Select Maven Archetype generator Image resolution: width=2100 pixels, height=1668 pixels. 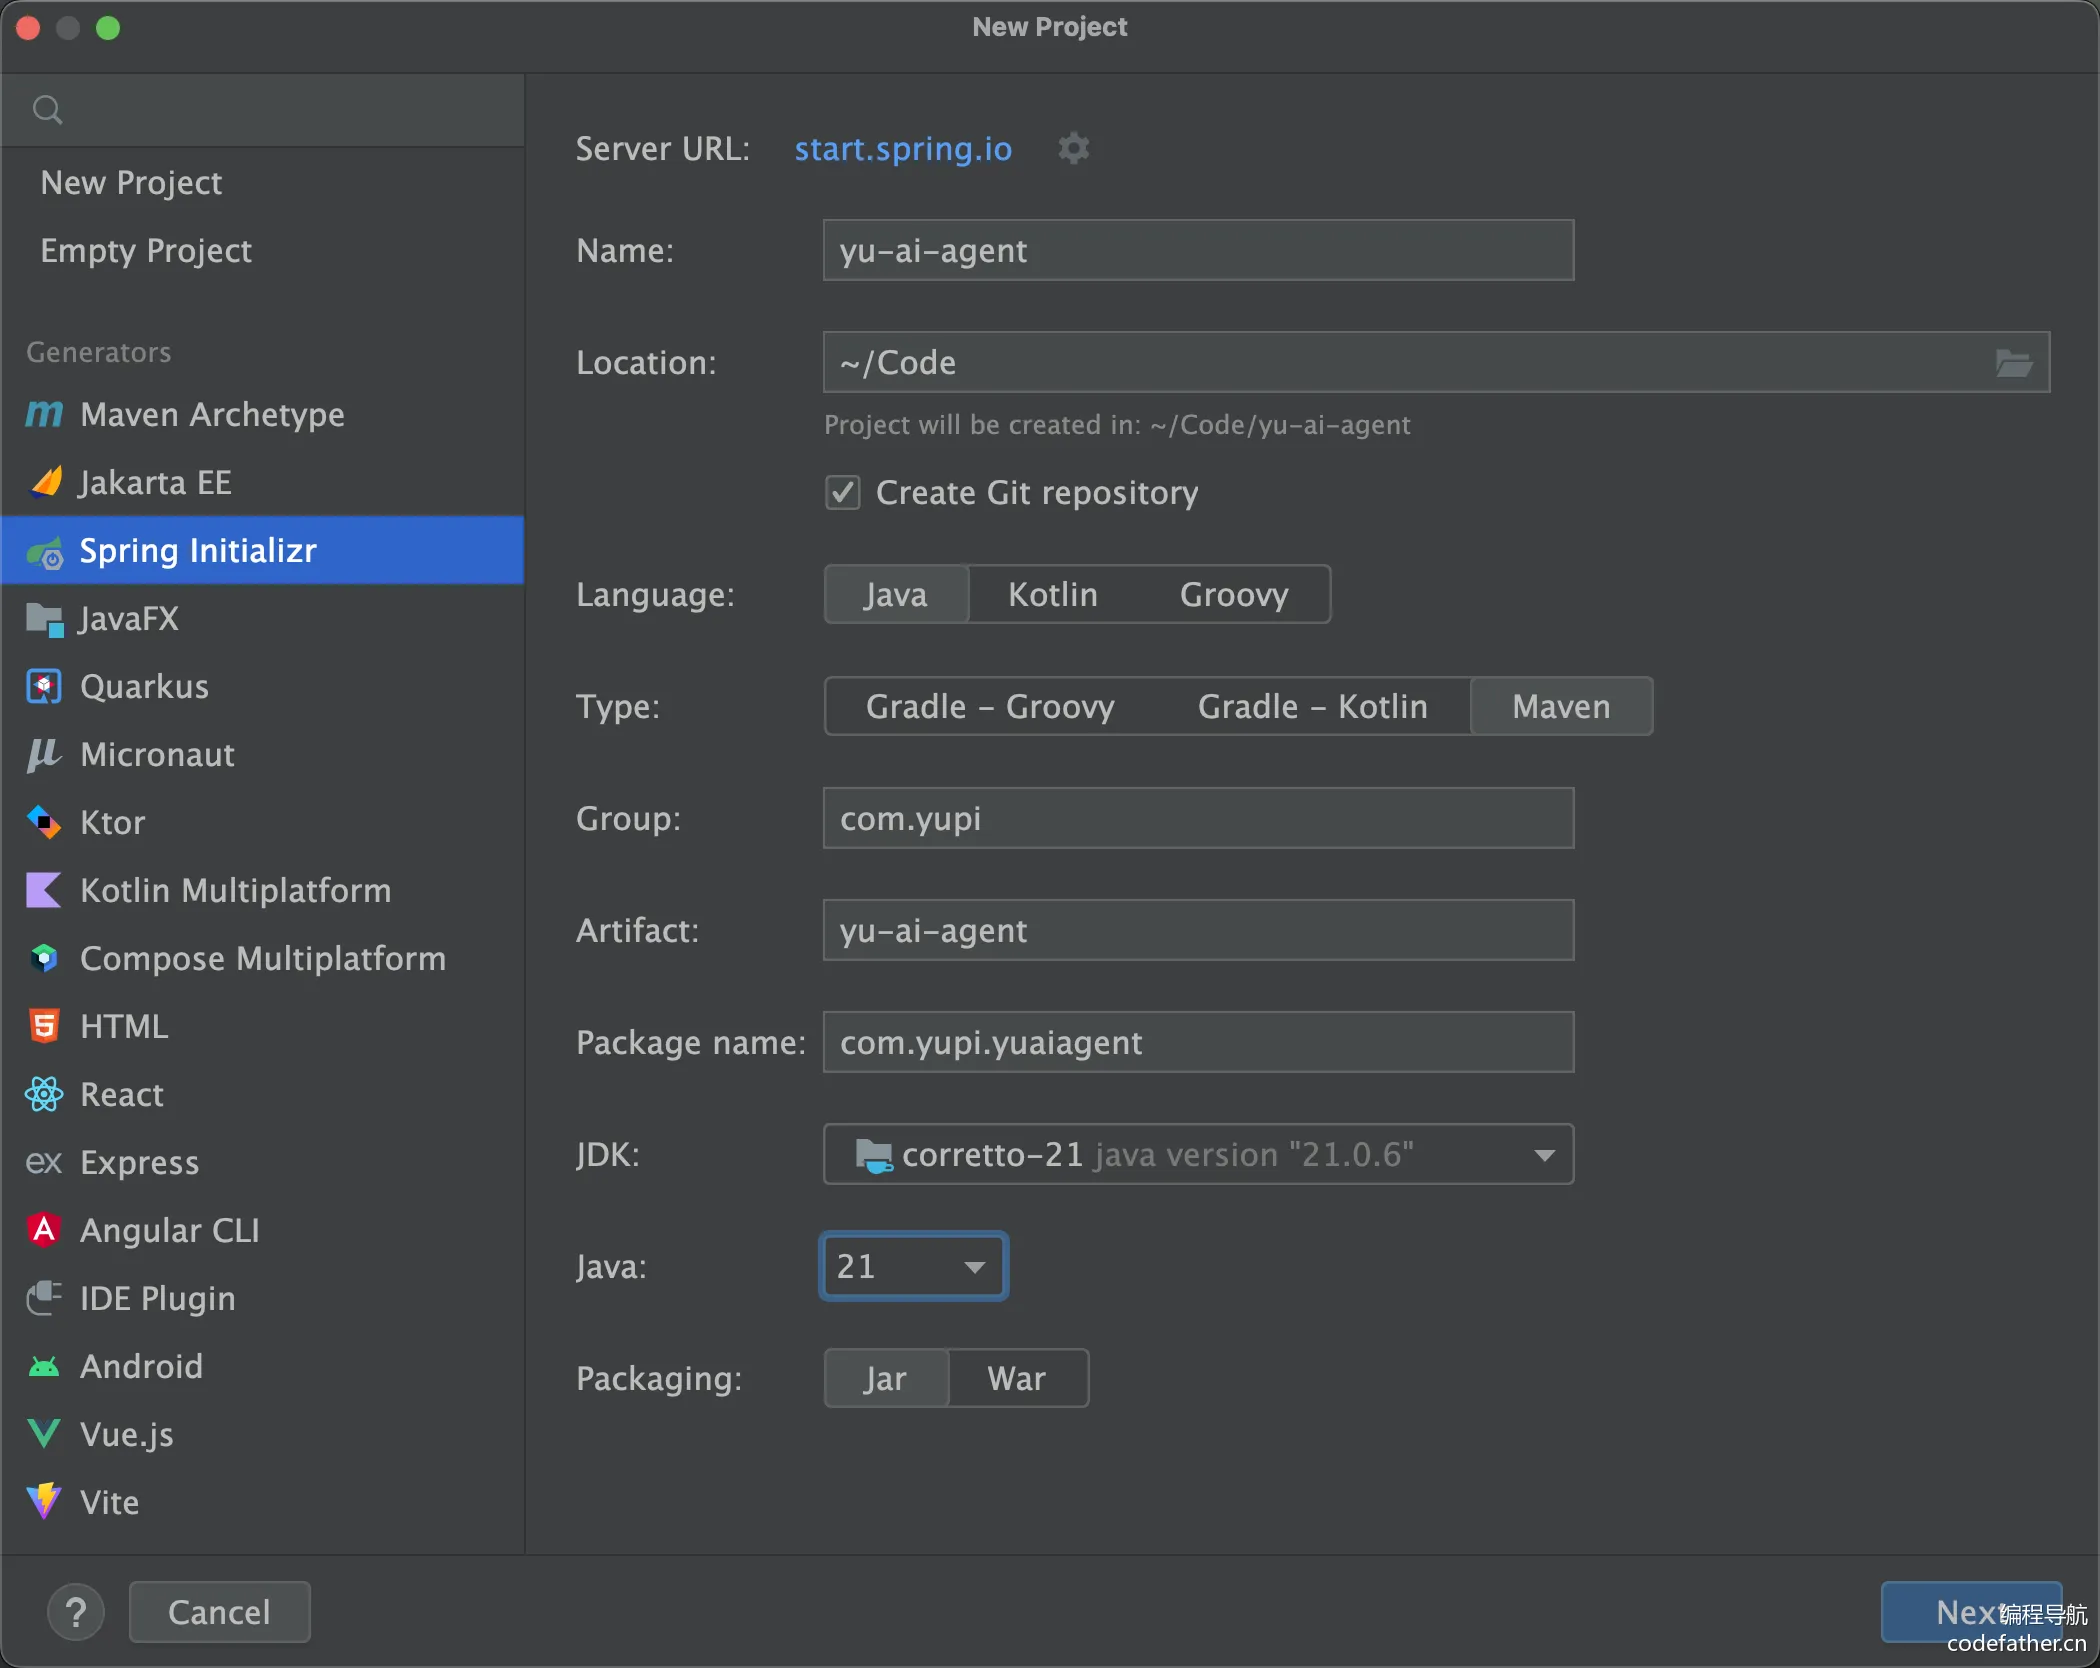click(x=262, y=414)
